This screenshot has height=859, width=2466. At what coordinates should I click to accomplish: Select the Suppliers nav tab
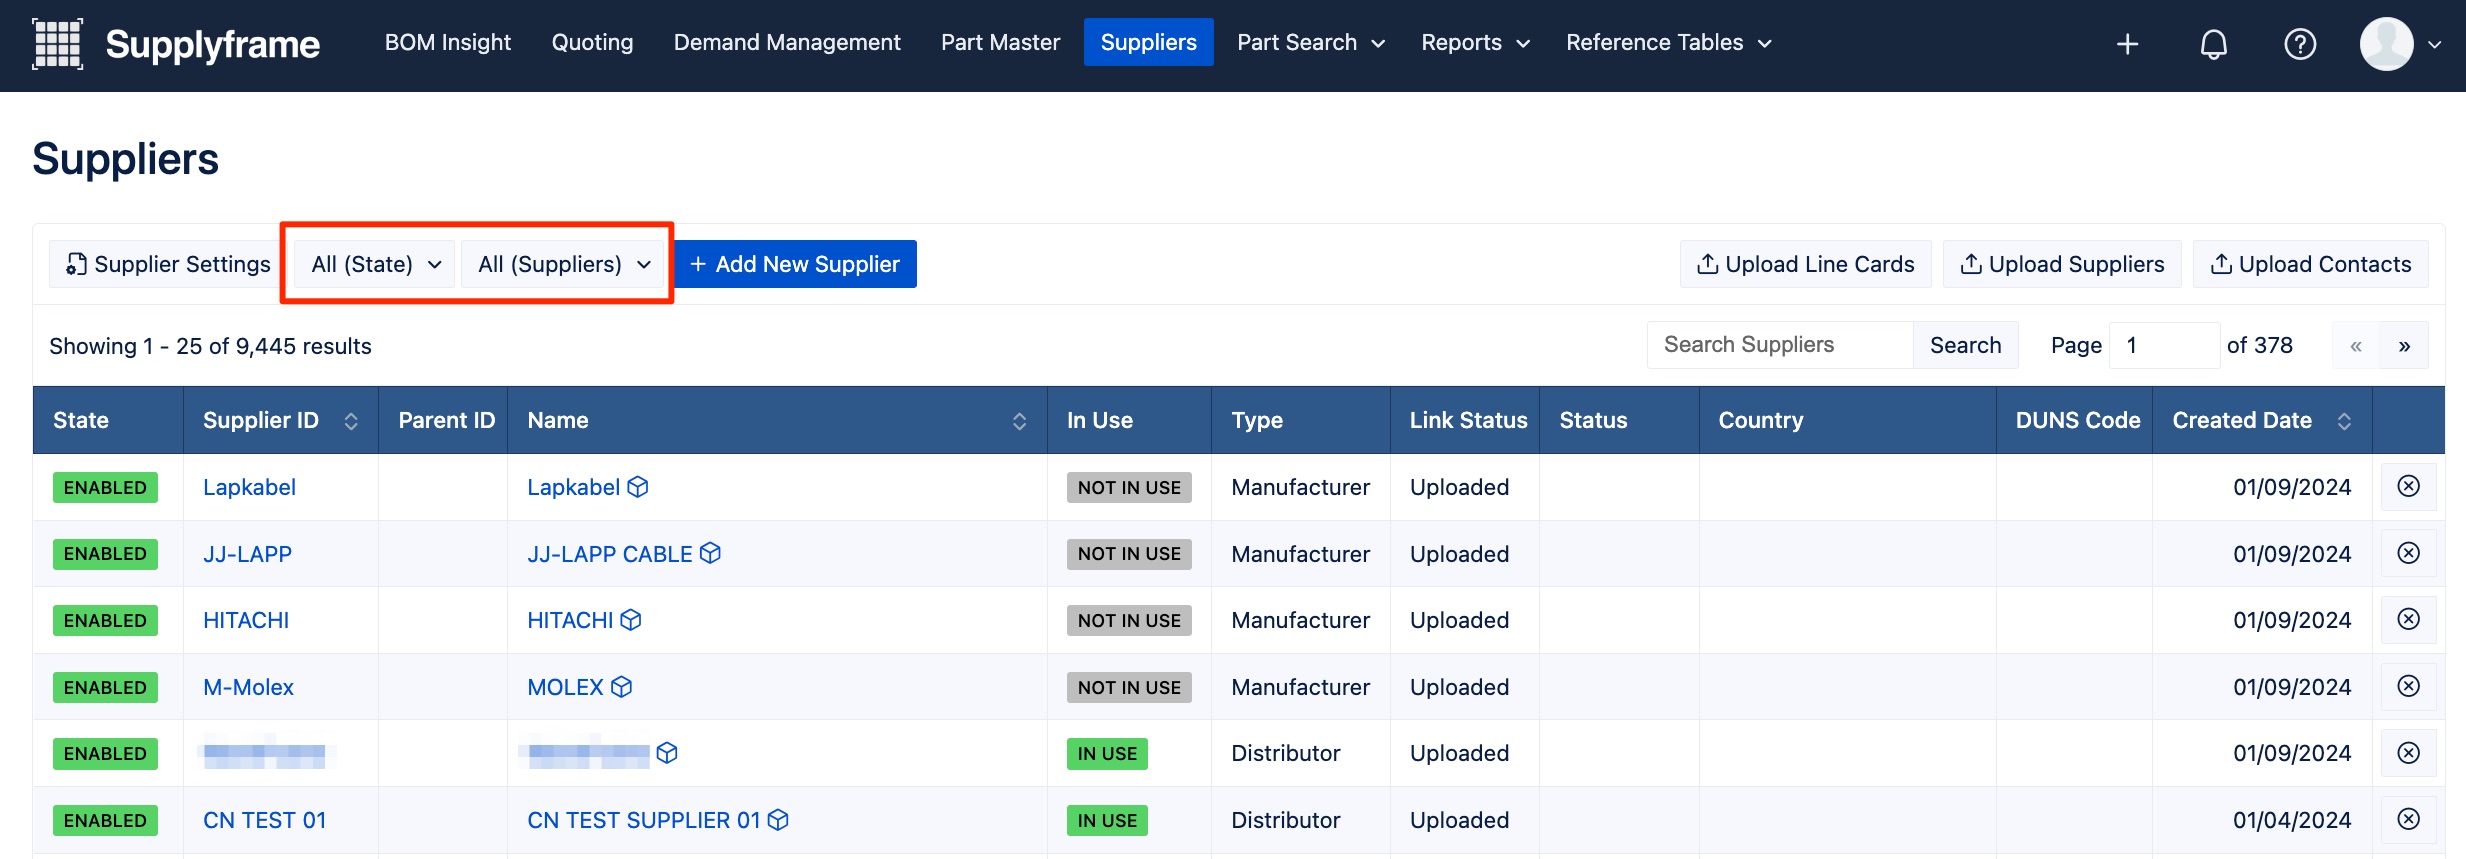[1148, 42]
